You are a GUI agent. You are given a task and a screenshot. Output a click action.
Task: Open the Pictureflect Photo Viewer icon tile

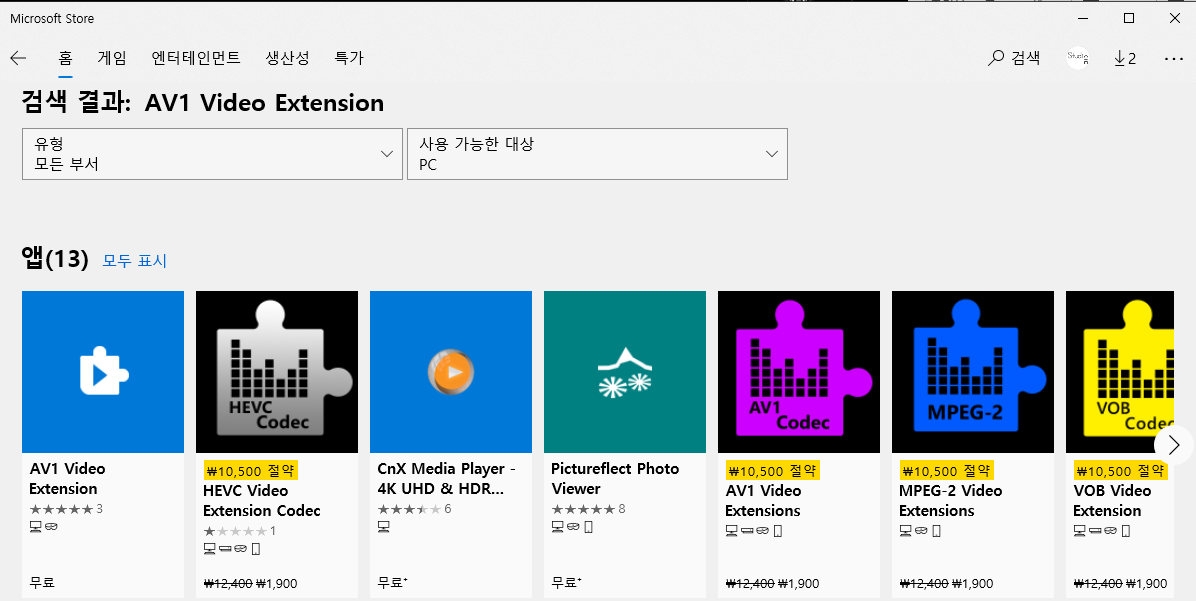pyautogui.click(x=625, y=371)
